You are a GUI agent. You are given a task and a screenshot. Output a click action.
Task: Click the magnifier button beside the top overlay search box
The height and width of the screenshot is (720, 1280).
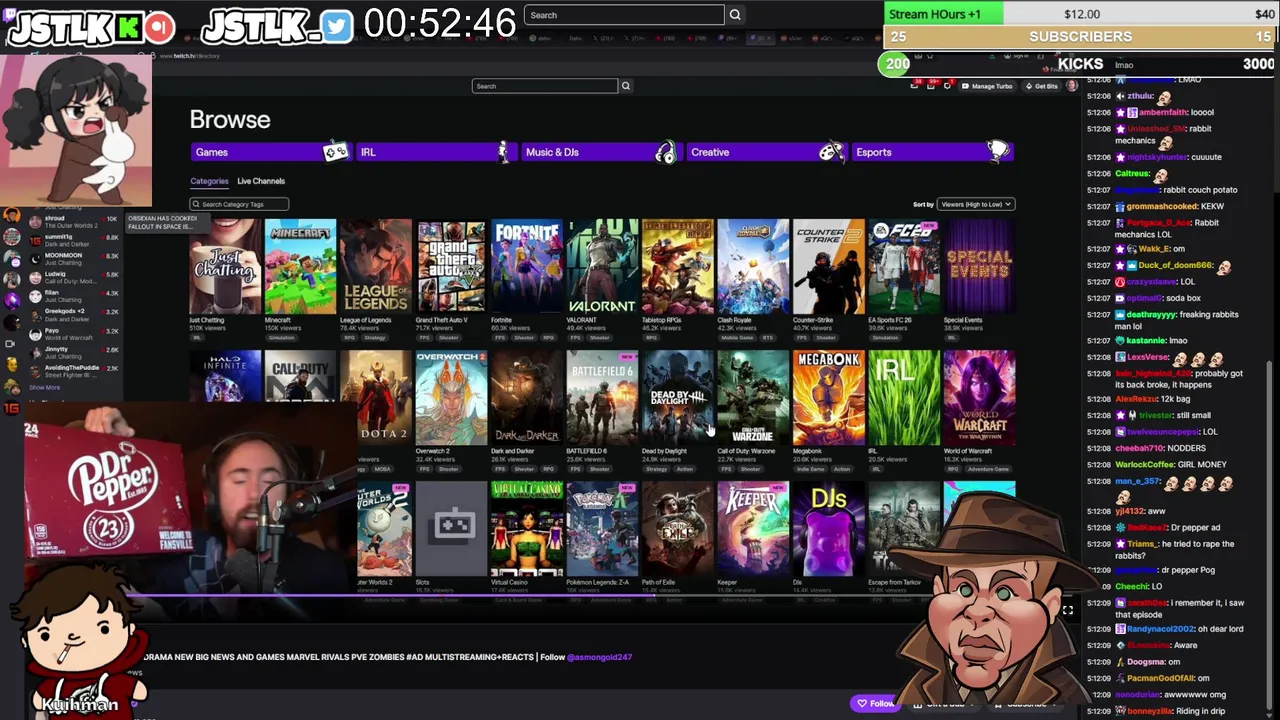tap(735, 15)
